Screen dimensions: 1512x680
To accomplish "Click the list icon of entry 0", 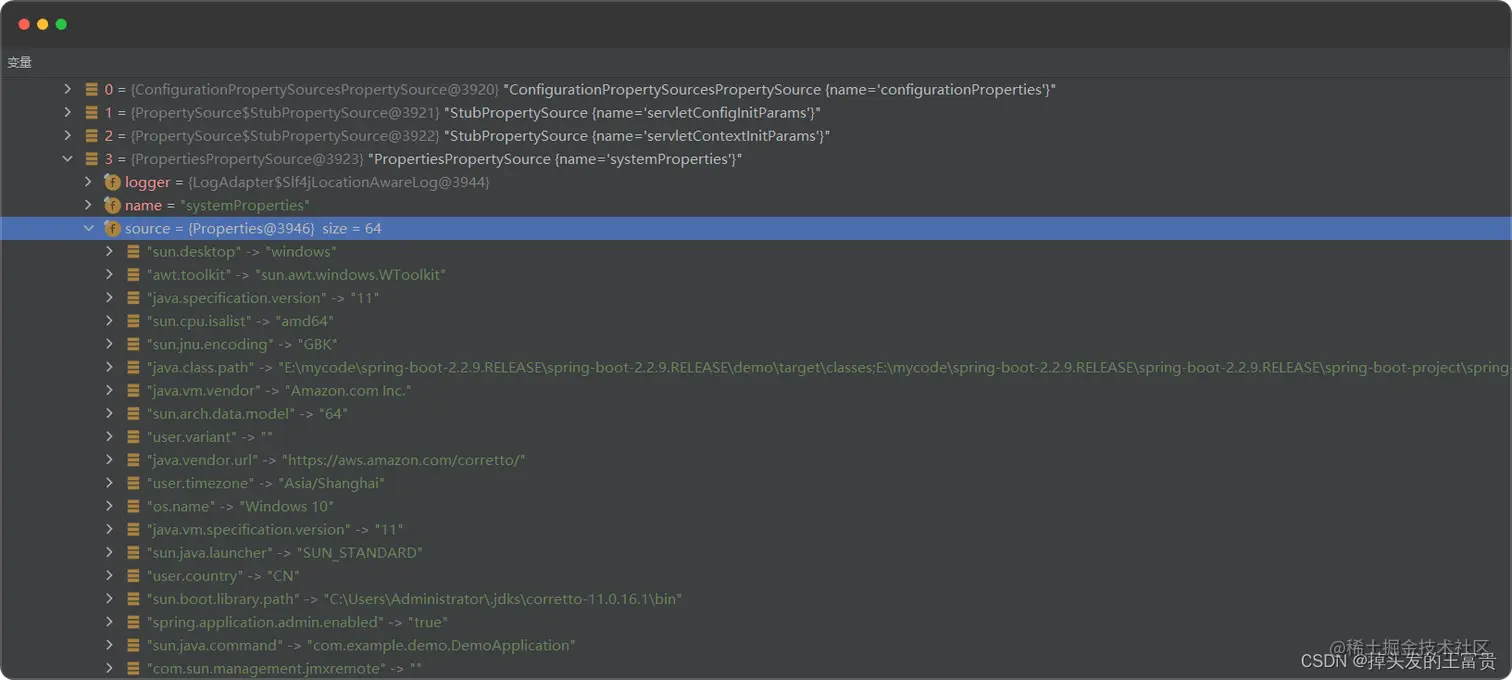I will [x=91, y=89].
